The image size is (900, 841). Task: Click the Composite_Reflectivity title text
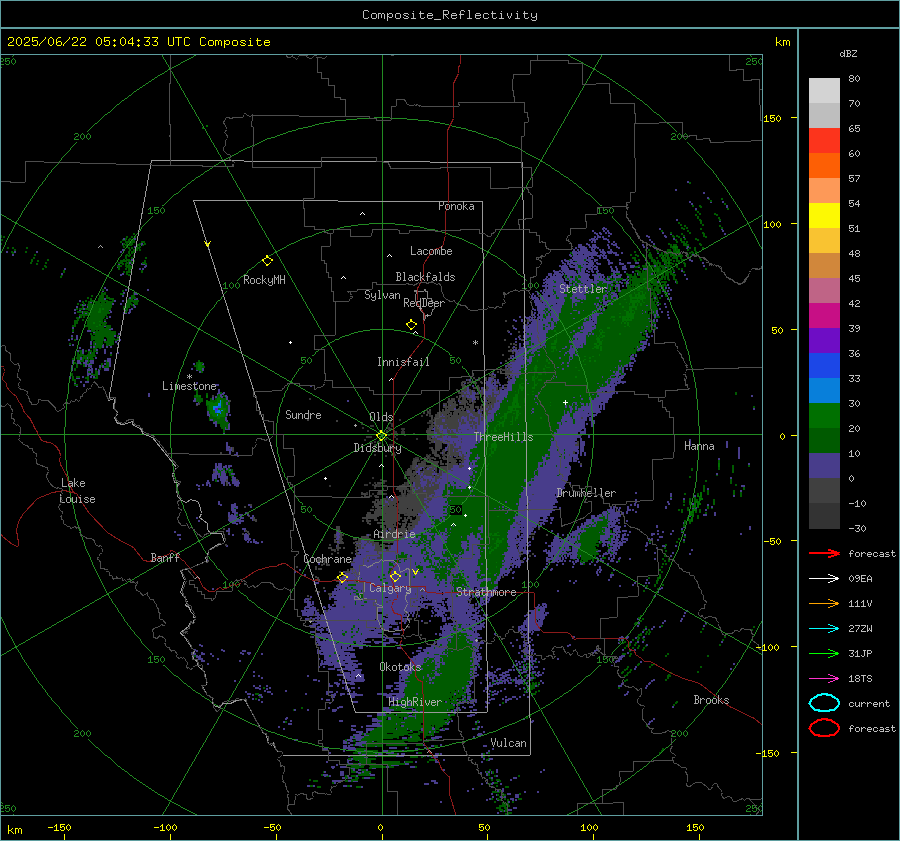pos(450,15)
